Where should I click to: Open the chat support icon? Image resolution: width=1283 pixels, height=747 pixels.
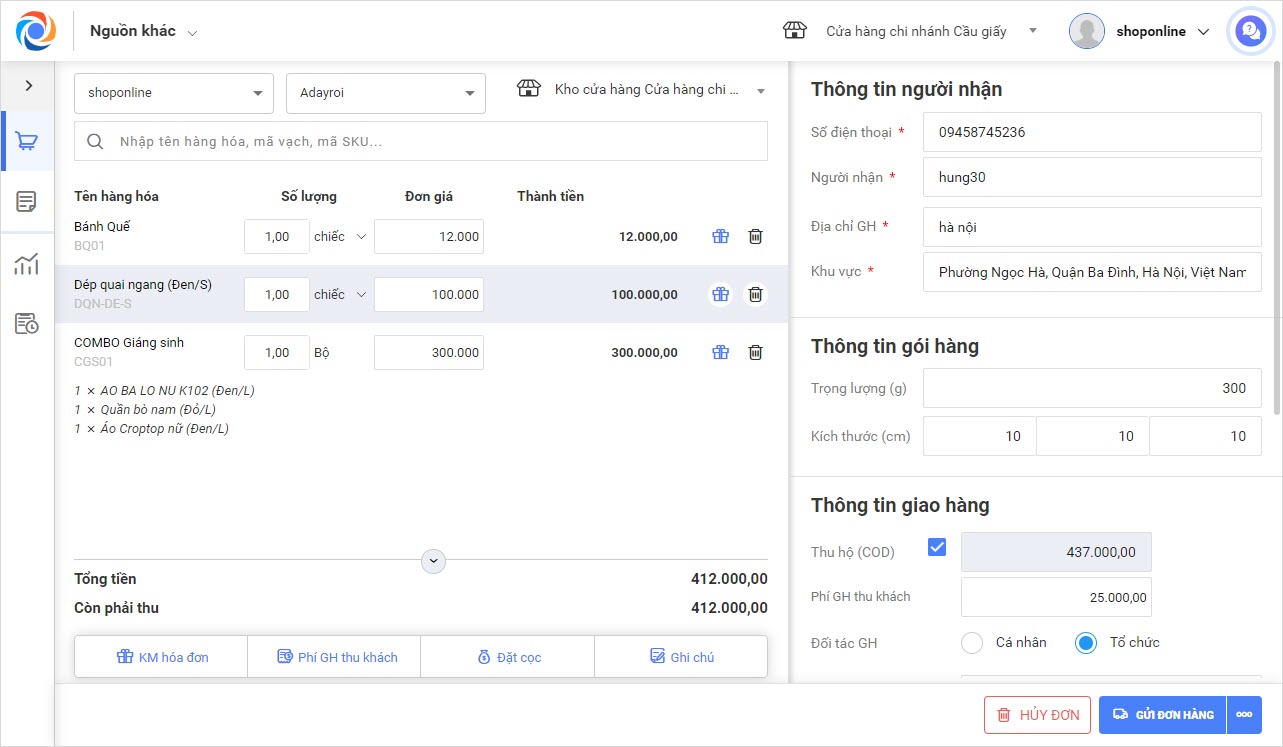pos(1249,31)
